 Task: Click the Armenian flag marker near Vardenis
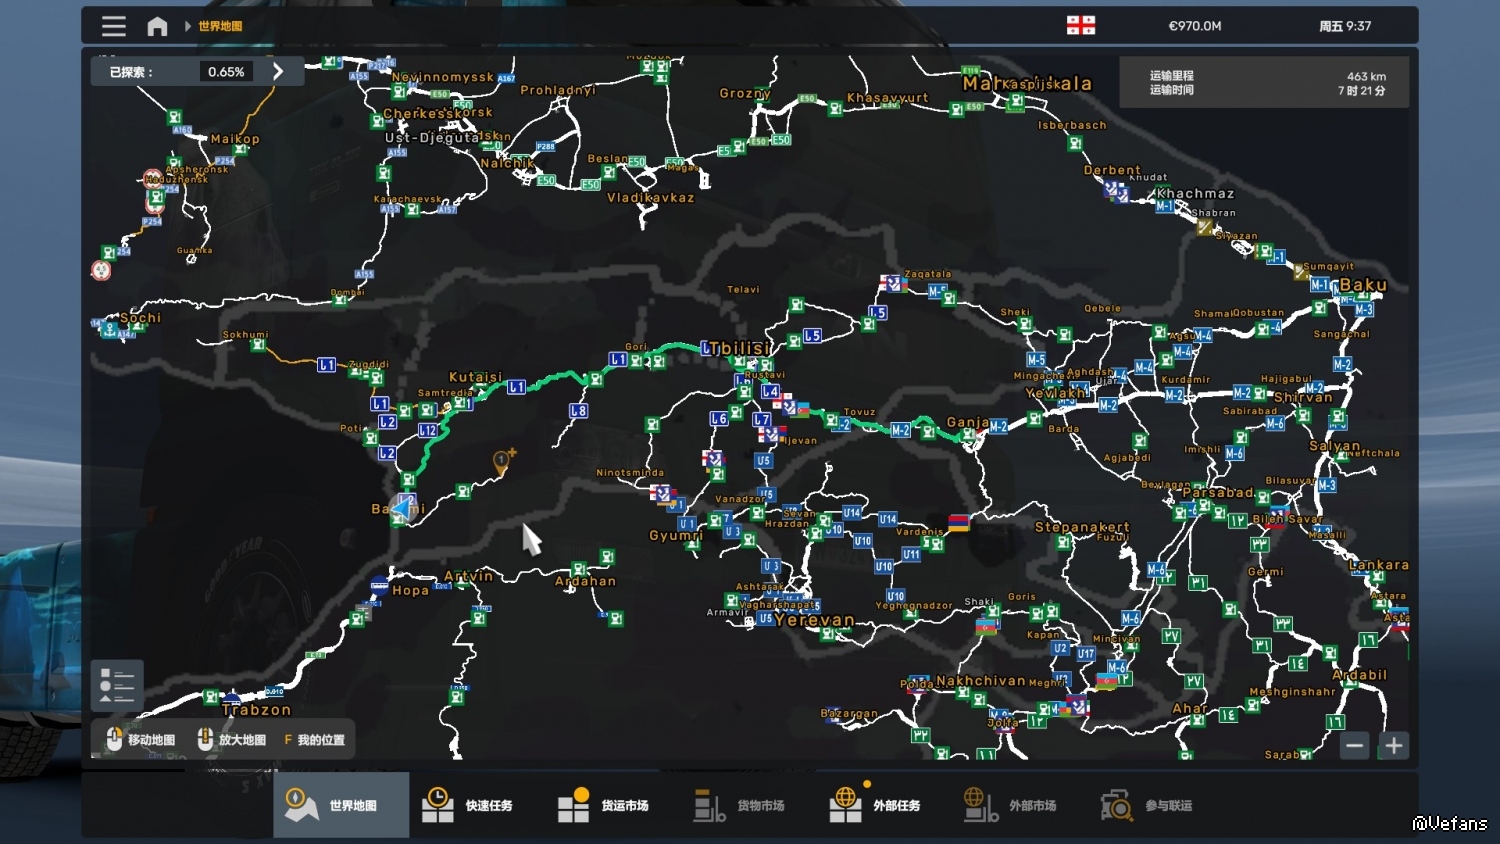(x=958, y=522)
